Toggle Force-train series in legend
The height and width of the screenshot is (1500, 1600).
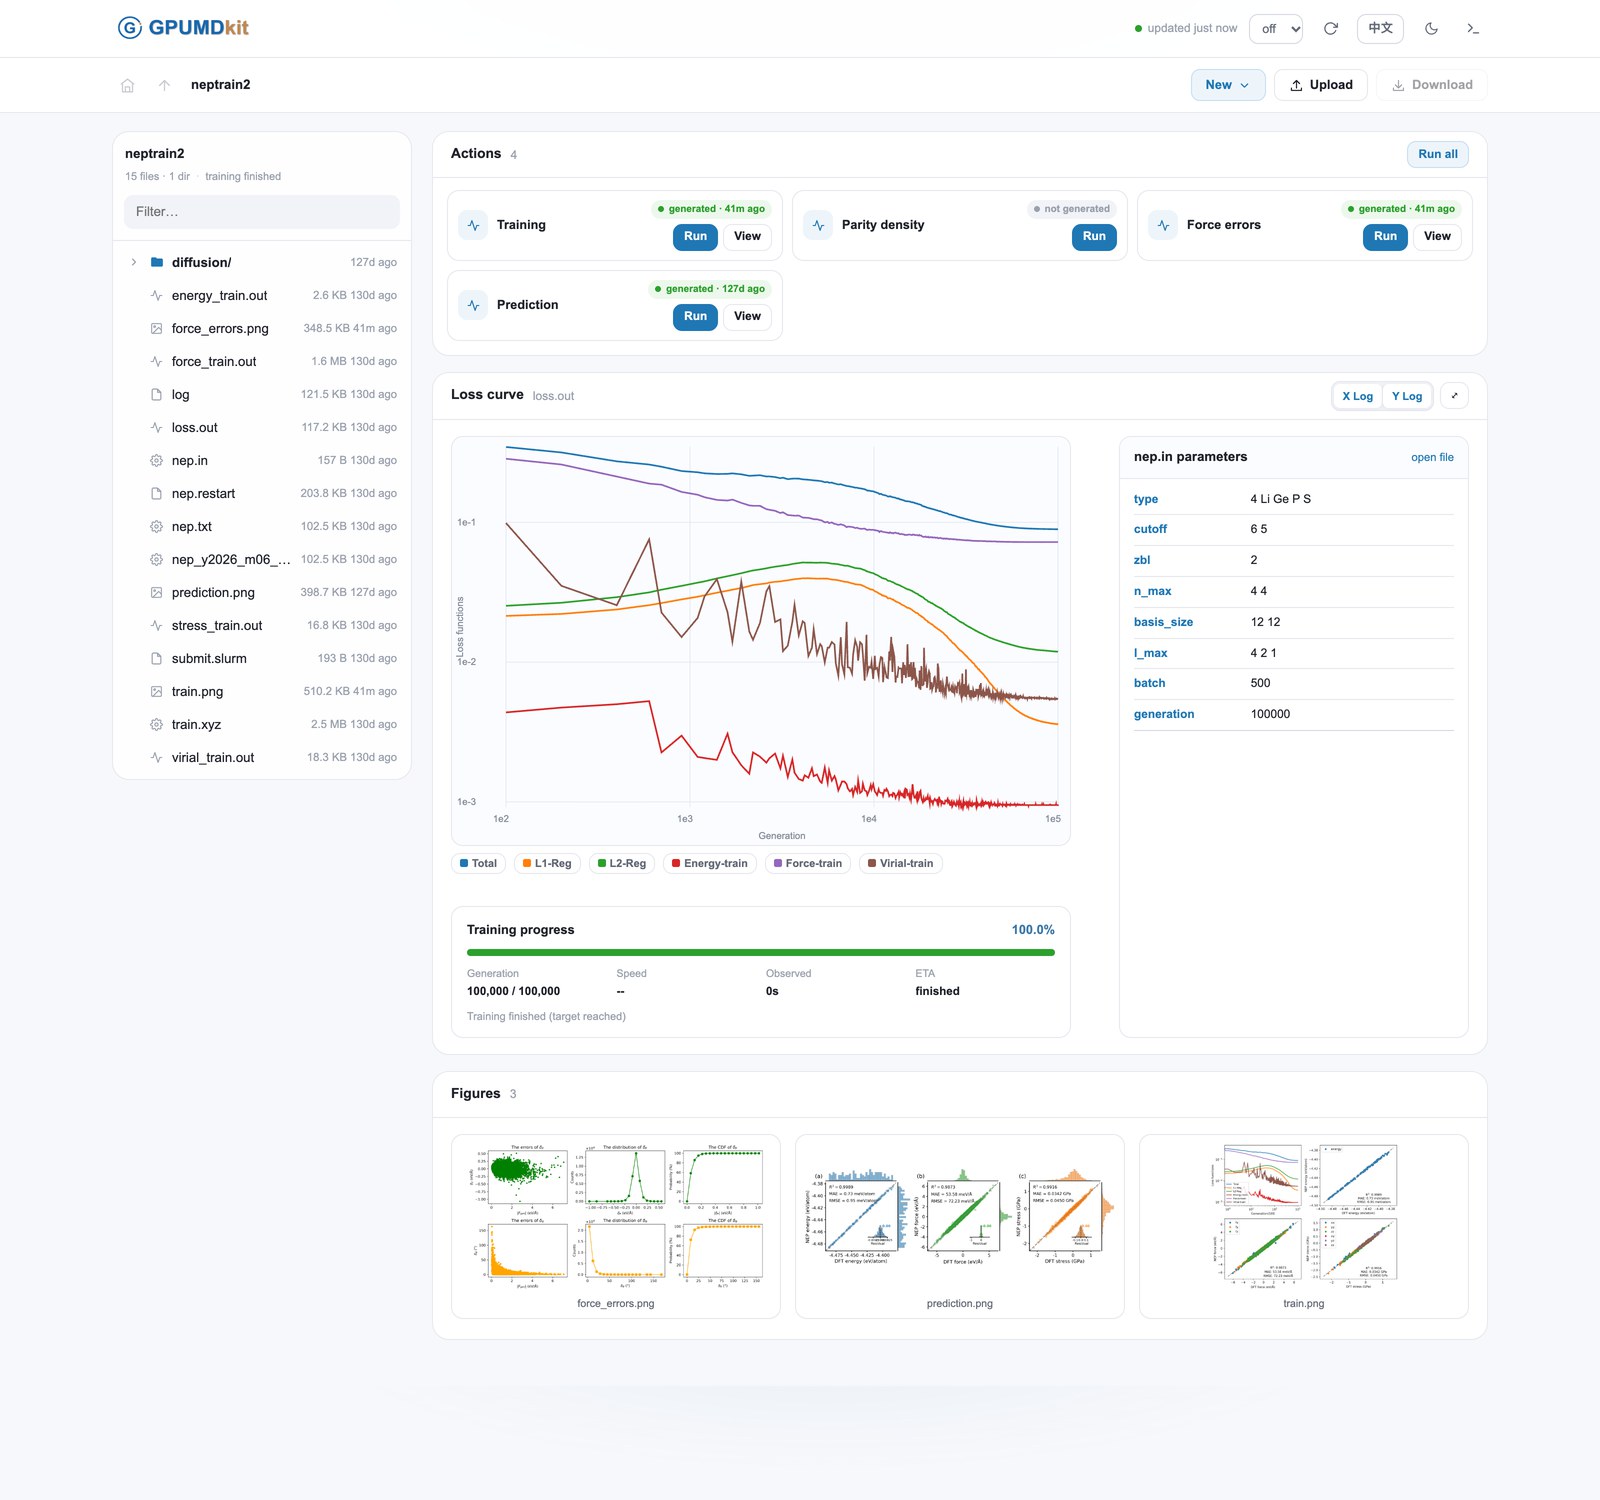(808, 863)
